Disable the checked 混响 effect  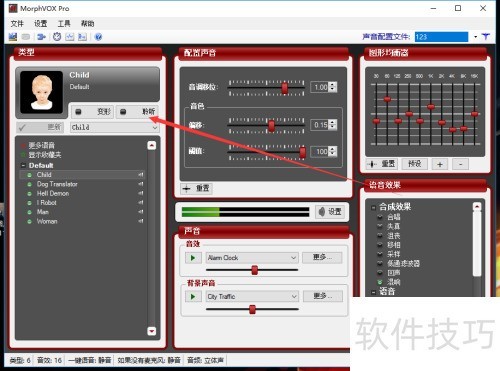tap(380, 282)
